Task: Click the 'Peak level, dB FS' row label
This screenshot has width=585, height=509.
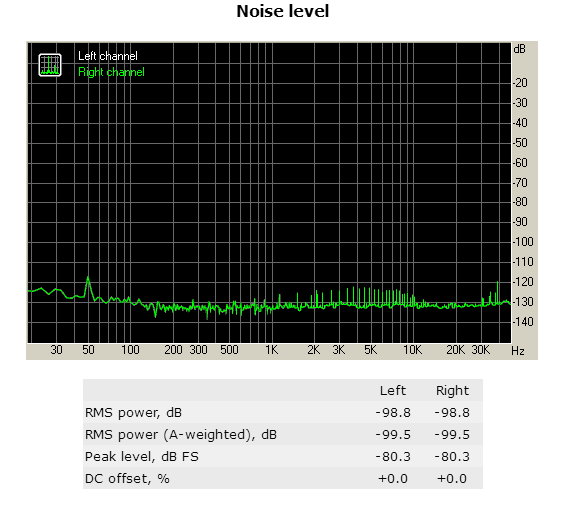Action: click(142, 457)
